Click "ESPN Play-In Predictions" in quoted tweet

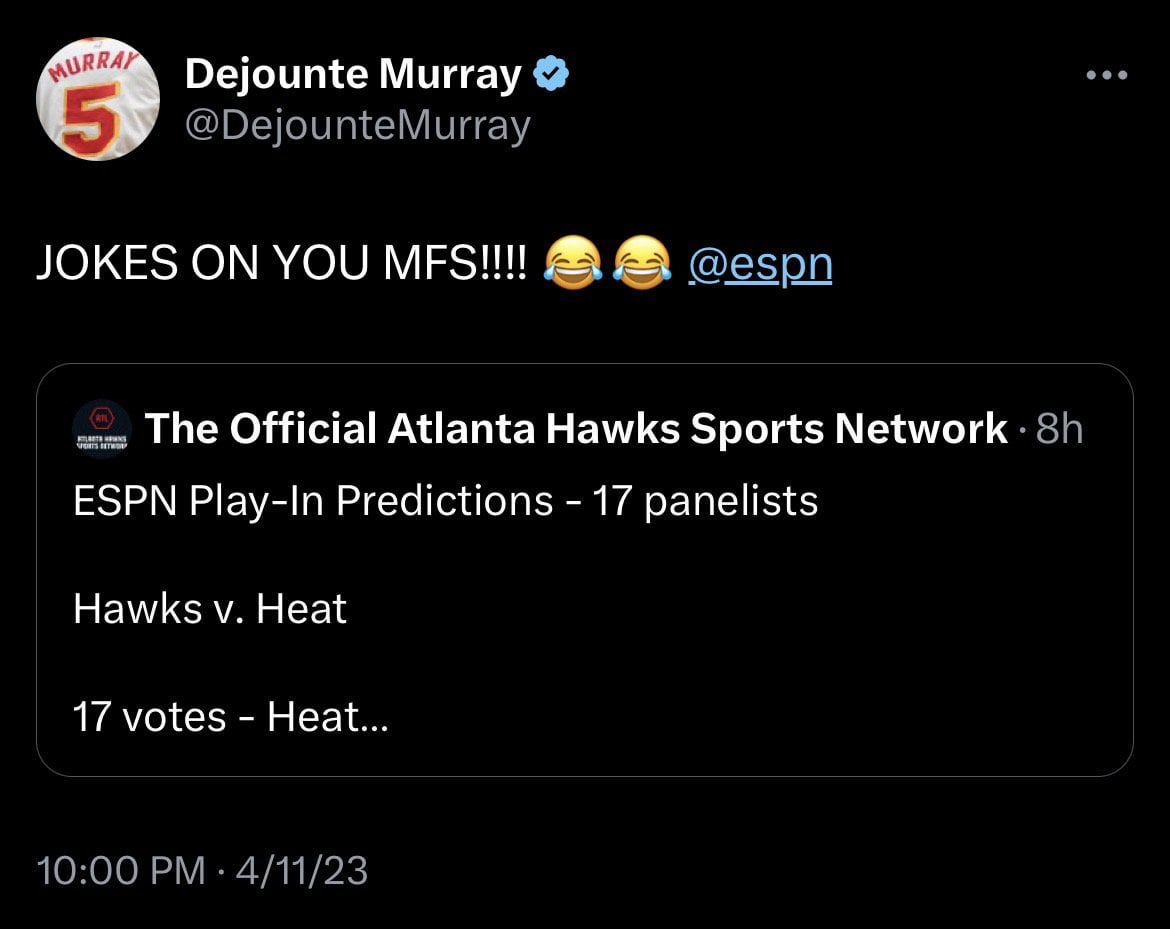313,500
